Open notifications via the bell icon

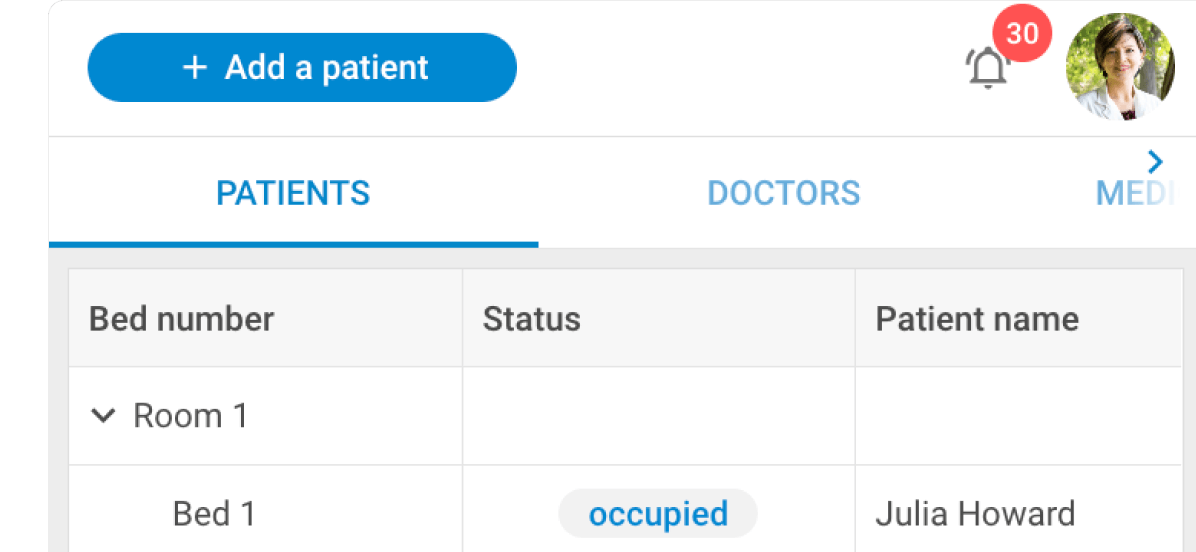coord(988,69)
